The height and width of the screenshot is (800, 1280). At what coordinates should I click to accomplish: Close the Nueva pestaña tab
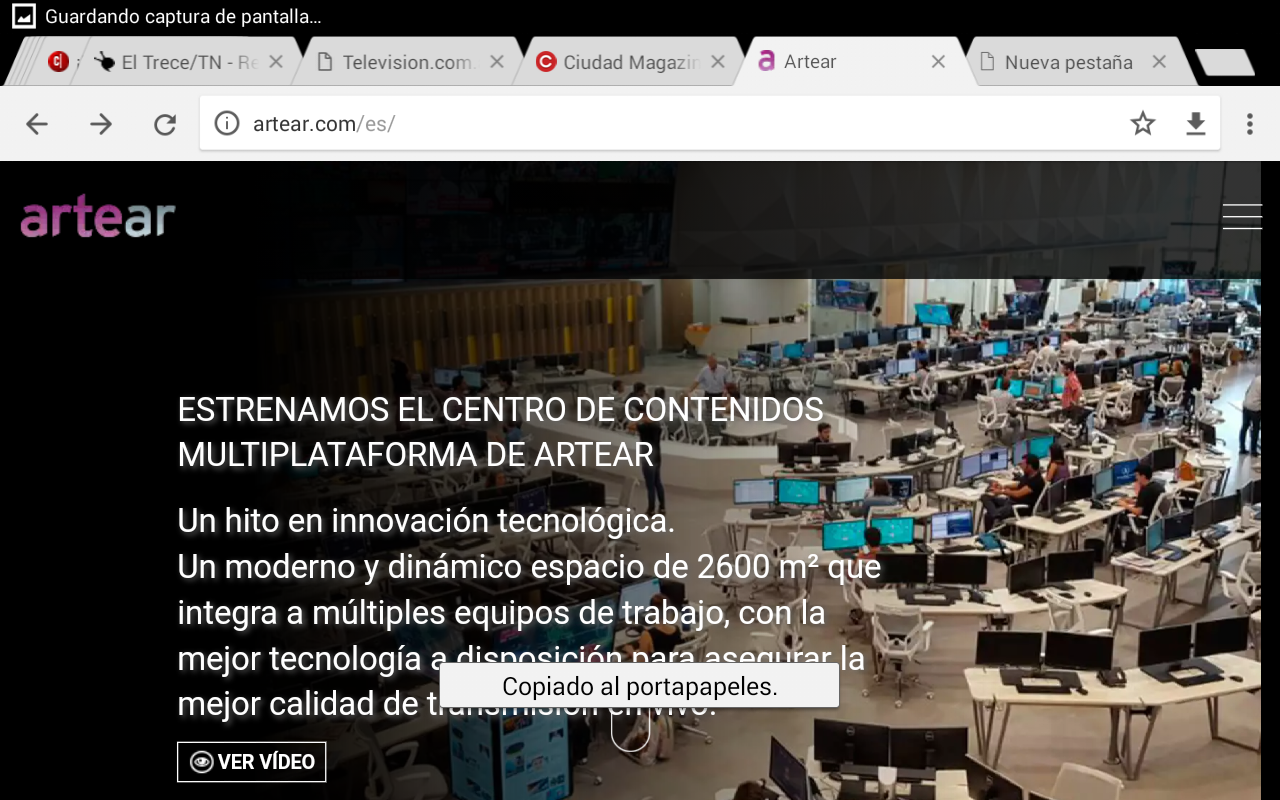pos(1159,62)
